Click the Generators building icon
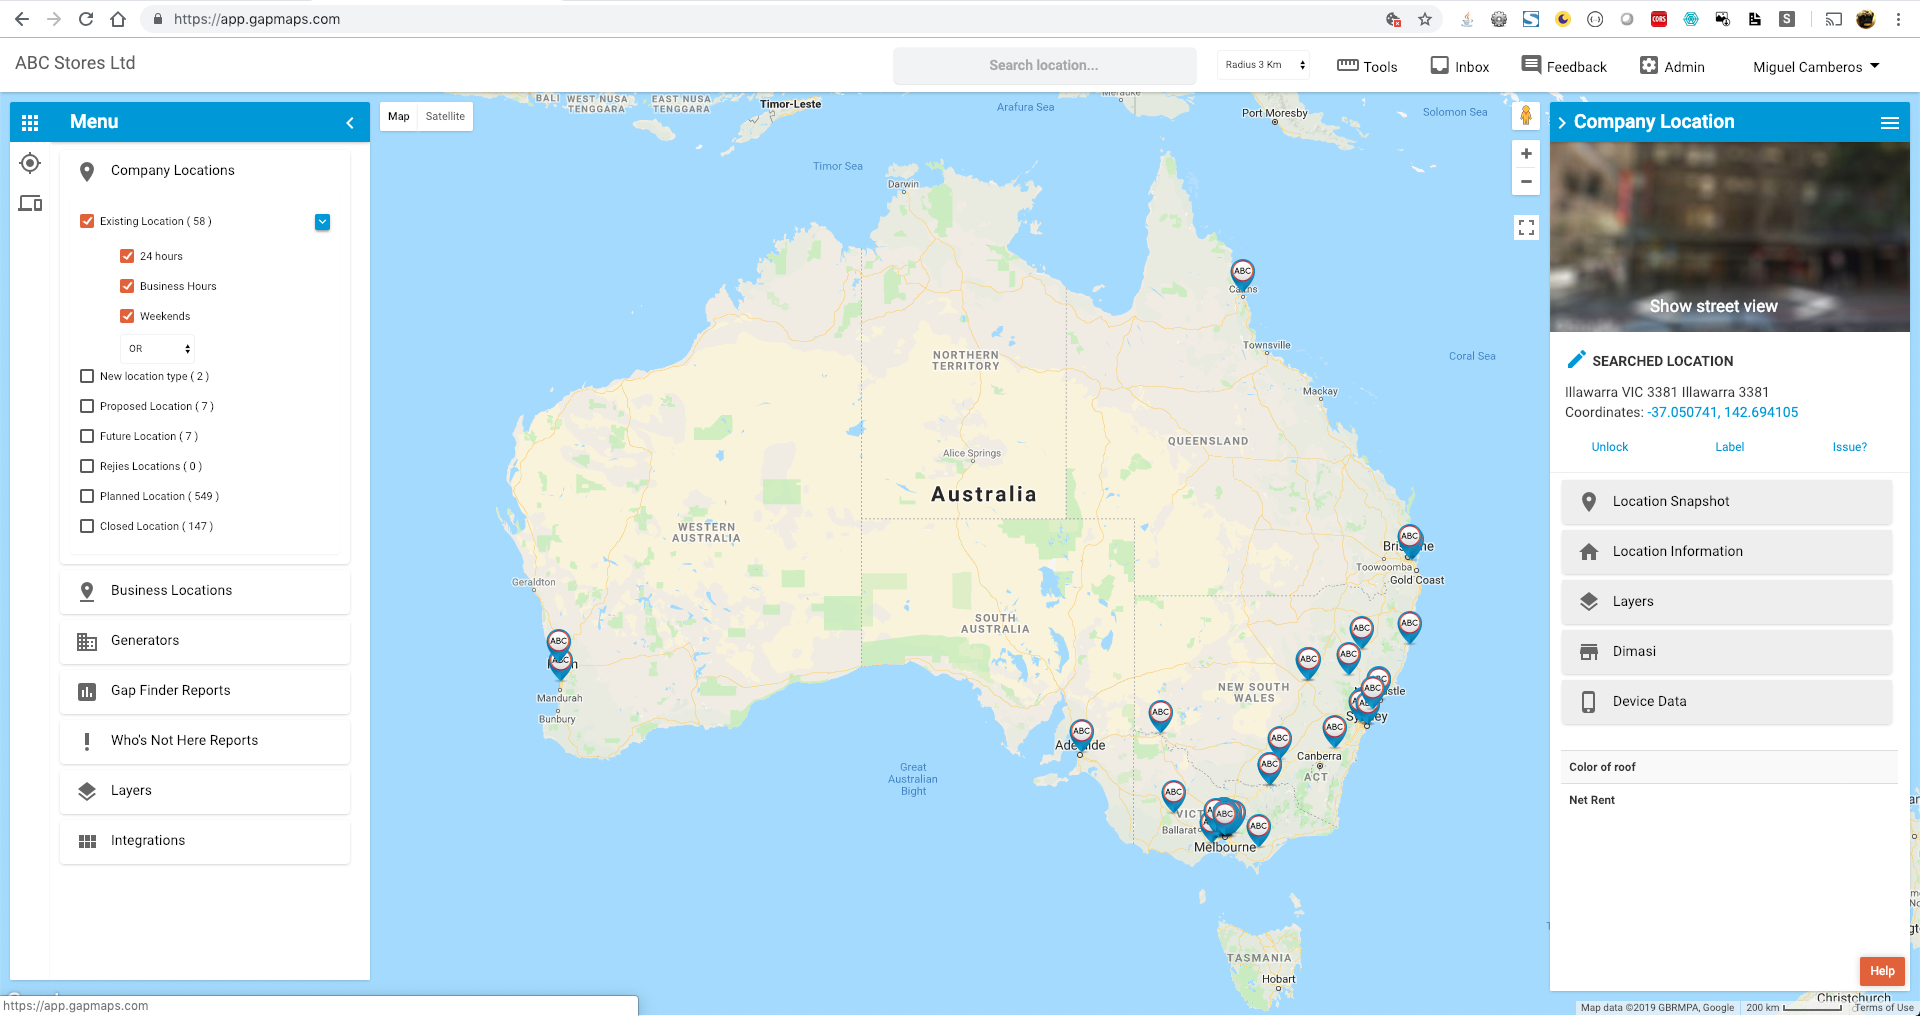This screenshot has height=1016, width=1920. 87,641
